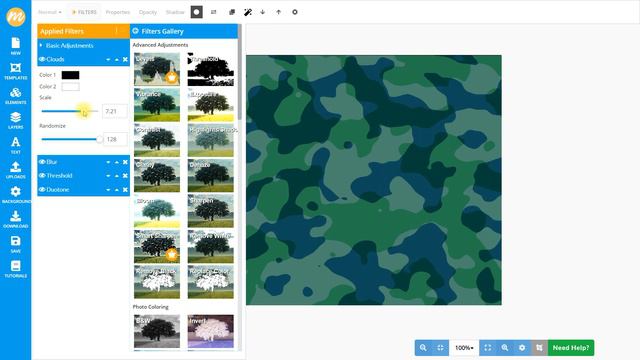Image resolution: width=640 pixels, height=360 pixels.
Task: Click the zoom out magnifier in bottom bar
Action: pos(423,348)
